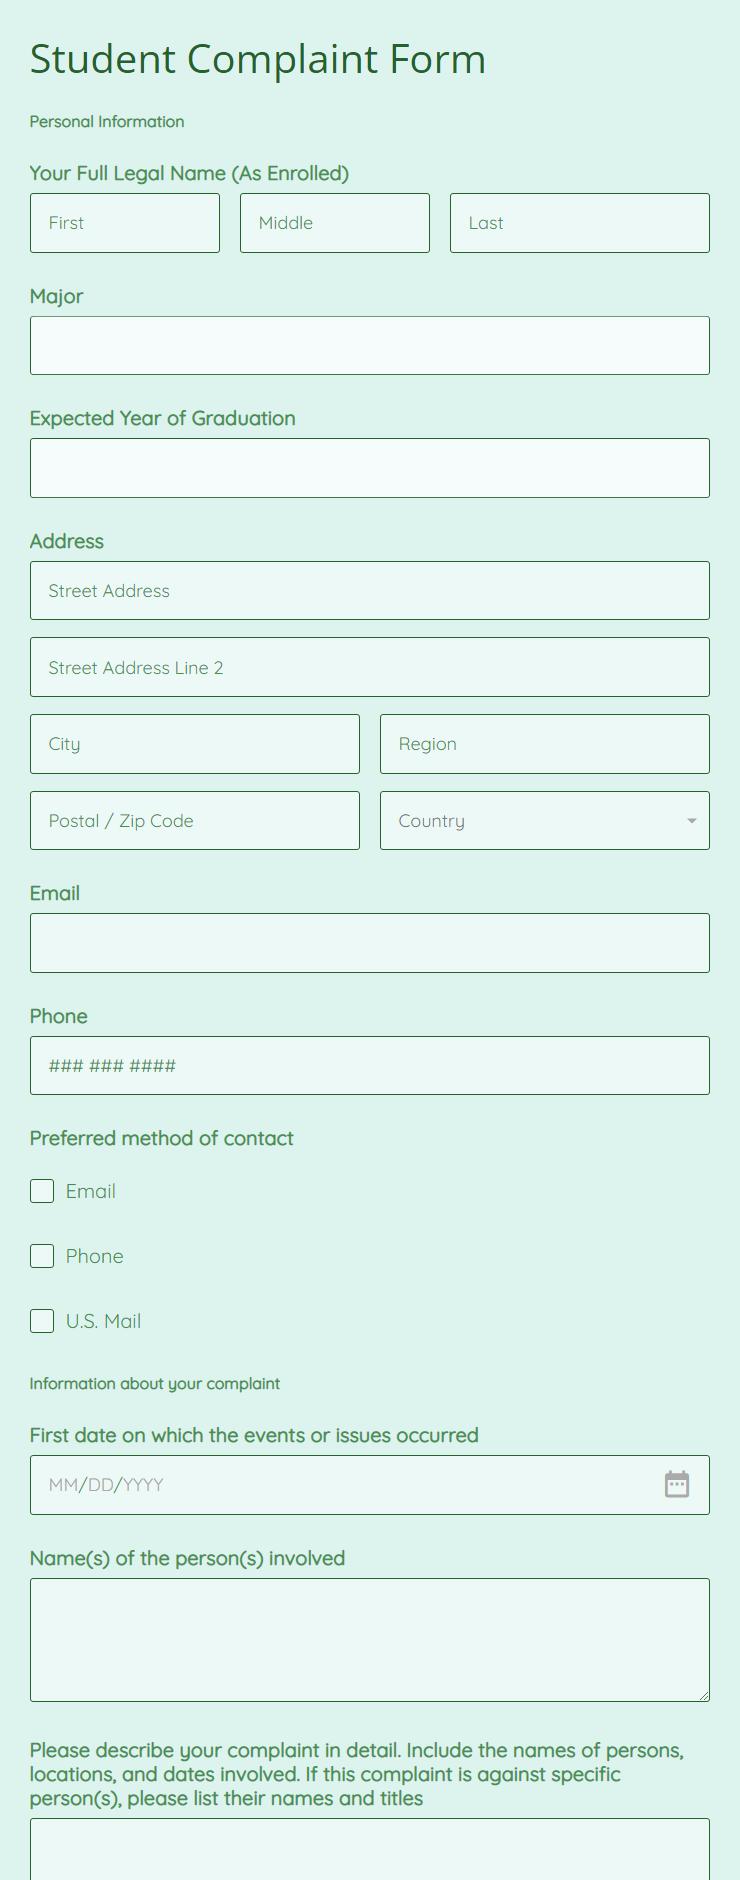Click the First name field
740x1880 pixels.
125,223
